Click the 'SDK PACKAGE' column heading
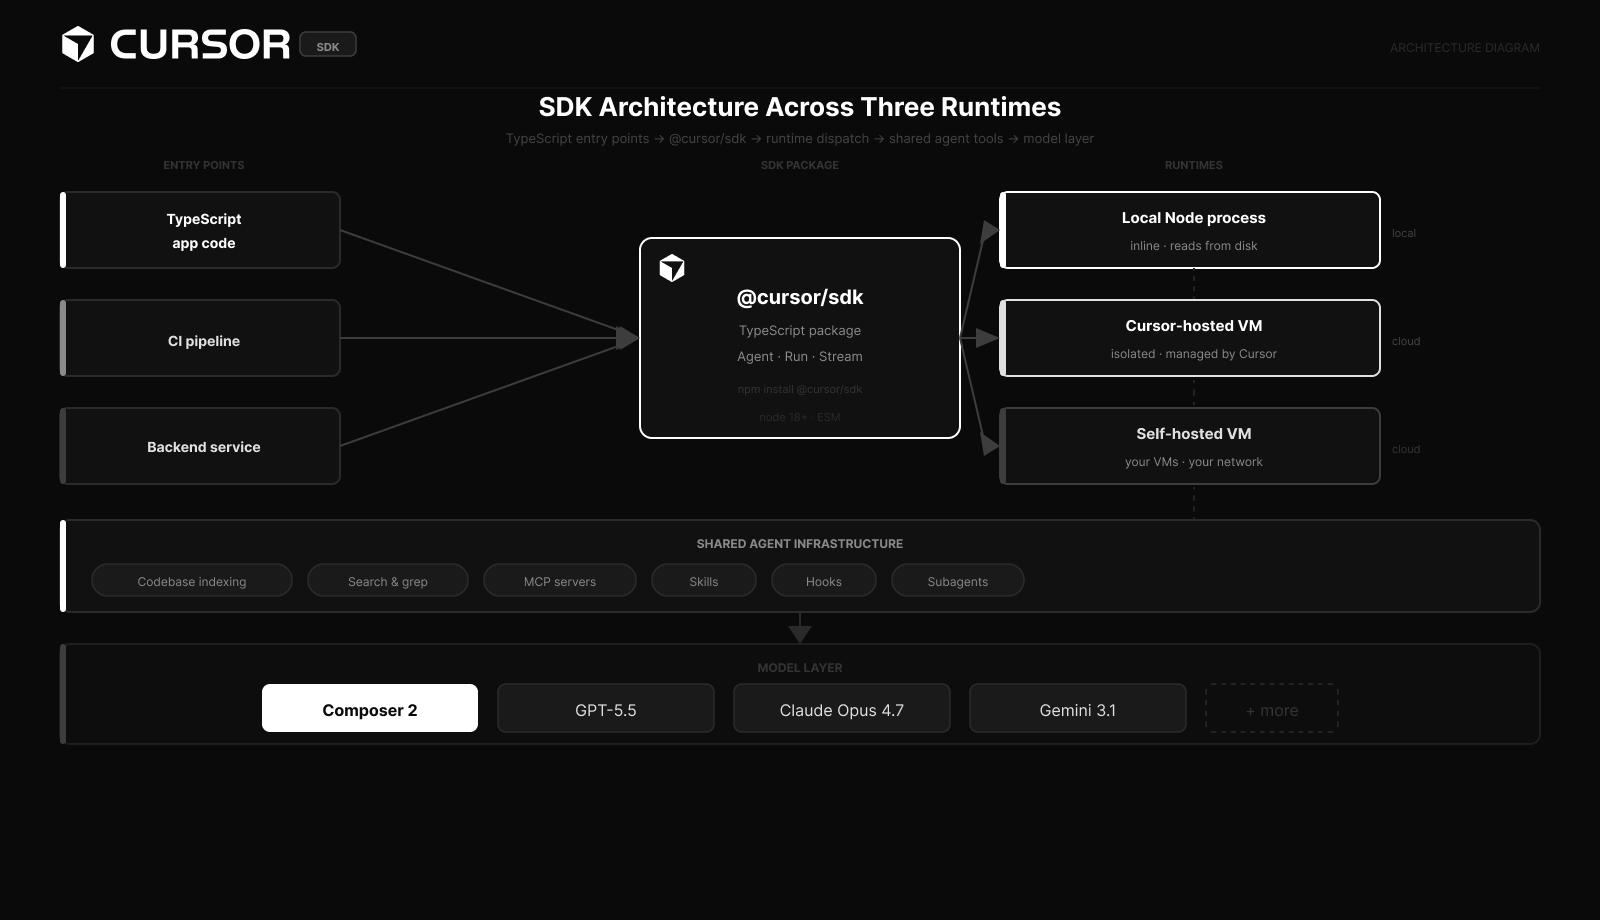1600x920 pixels. 800,165
